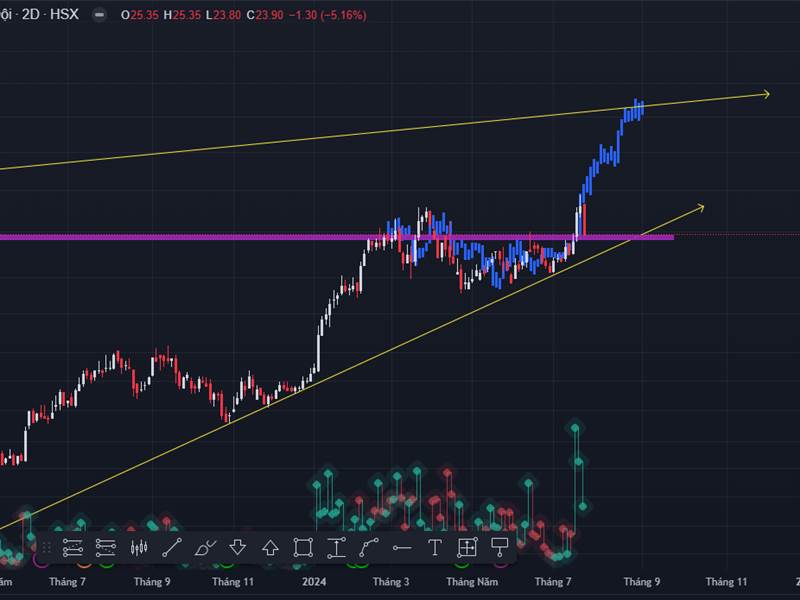This screenshot has height=600, width=800.
Task: Click the 2024 label on the time axis
Action: click(x=313, y=580)
